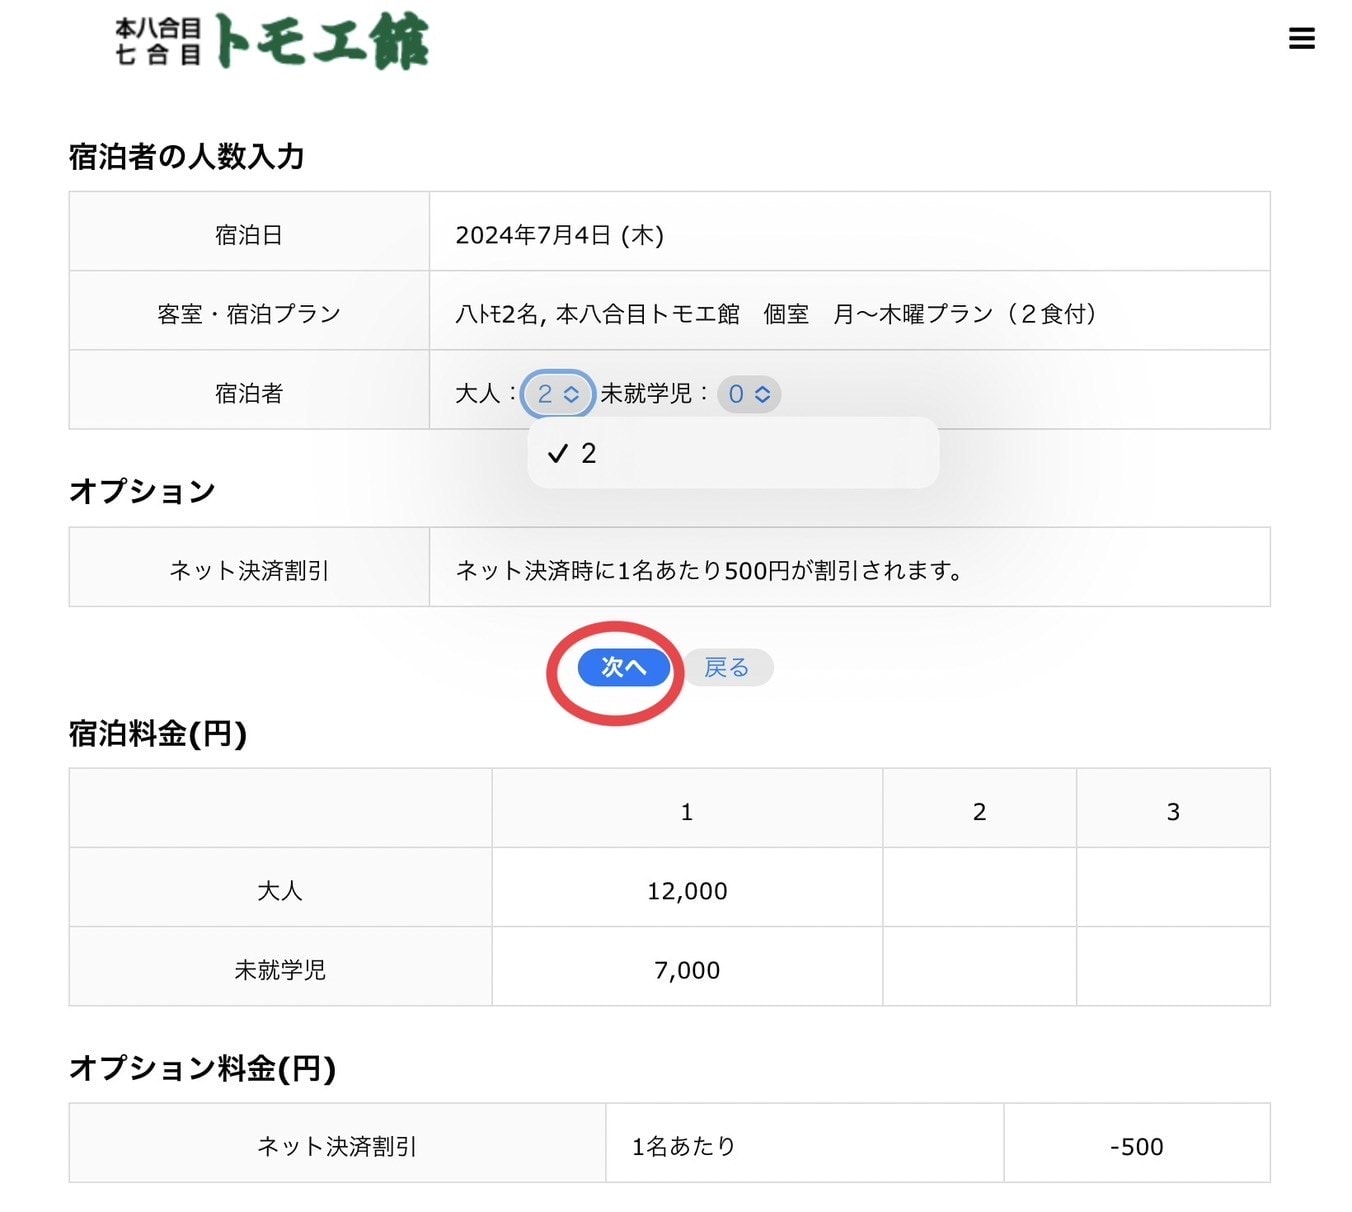1352x1212 pixels.
Task: Click the room plan description text
Action: [x=776, y=314]
